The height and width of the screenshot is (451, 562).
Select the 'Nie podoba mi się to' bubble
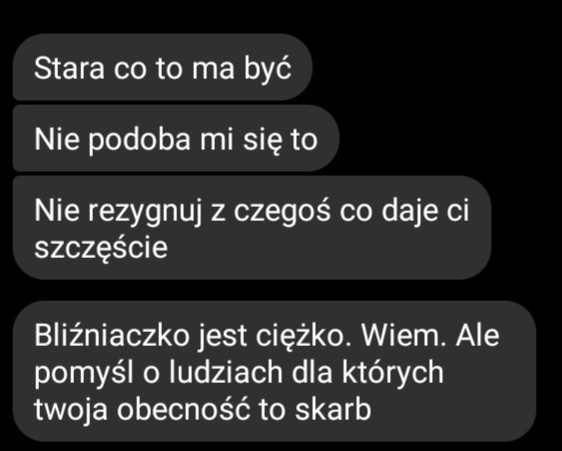pos(176,138)
